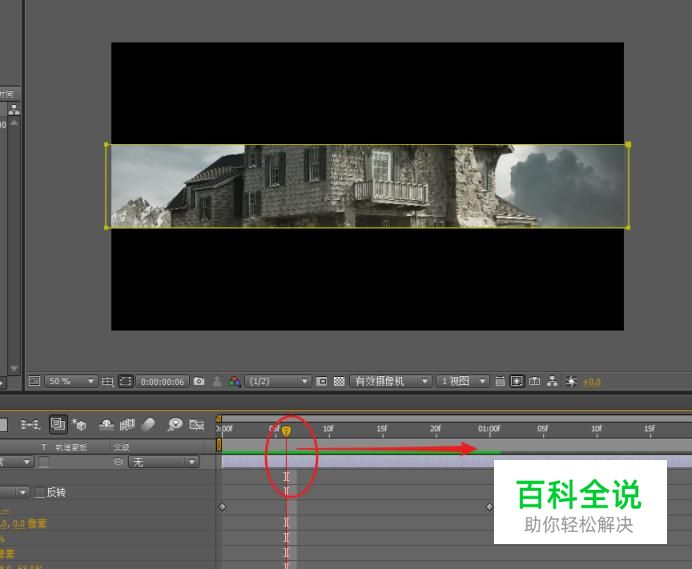The height and width of the screenshot is (569, 692).
Task: Toggle the Region of Interest button
Action: point(322,381)
